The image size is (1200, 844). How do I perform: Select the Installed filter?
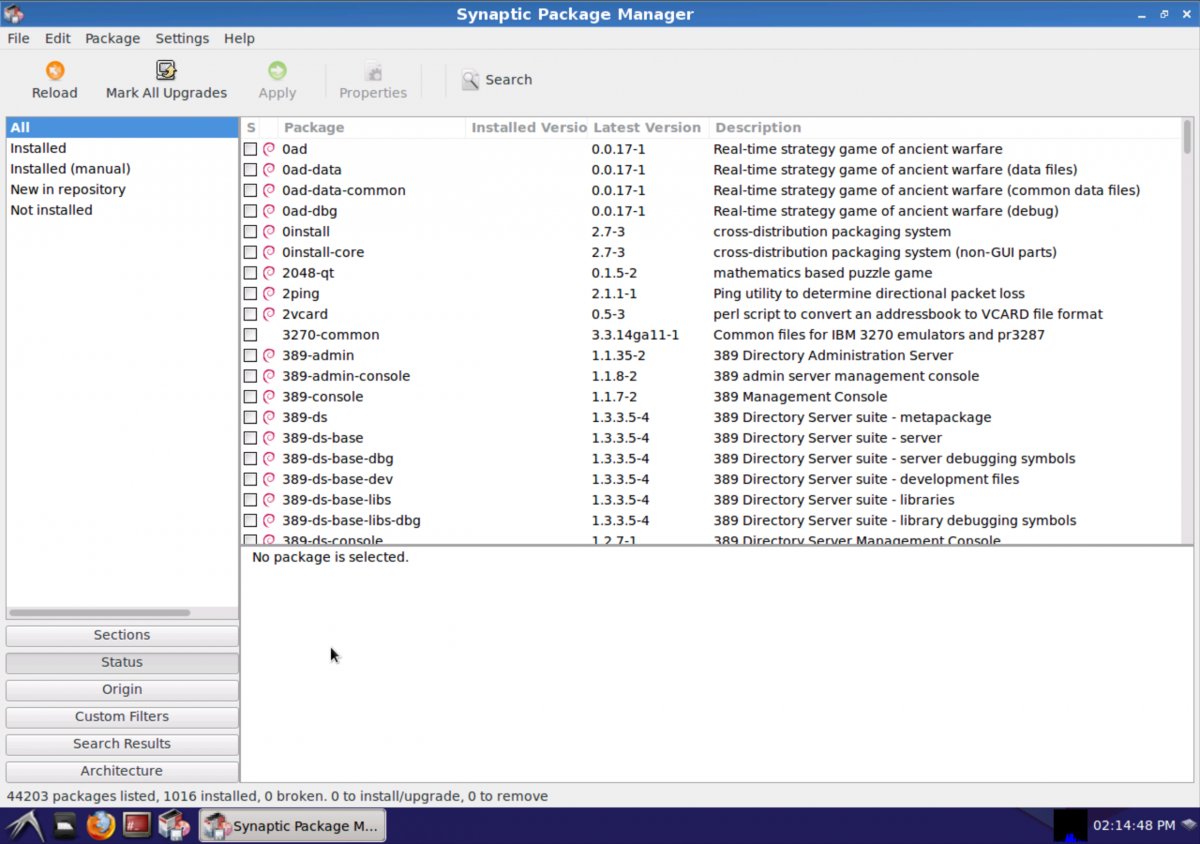122,148
